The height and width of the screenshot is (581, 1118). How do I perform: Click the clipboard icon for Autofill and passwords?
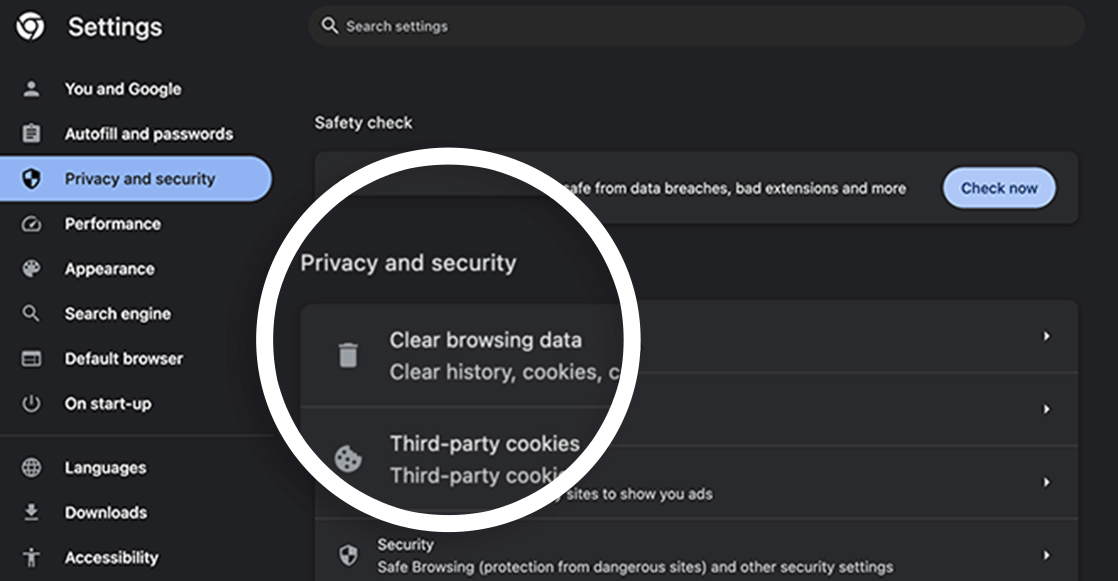click(31, 133)
